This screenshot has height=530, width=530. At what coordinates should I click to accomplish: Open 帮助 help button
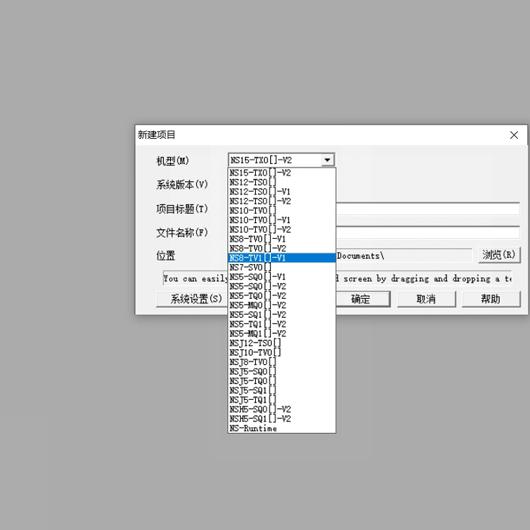click(491, 299)
